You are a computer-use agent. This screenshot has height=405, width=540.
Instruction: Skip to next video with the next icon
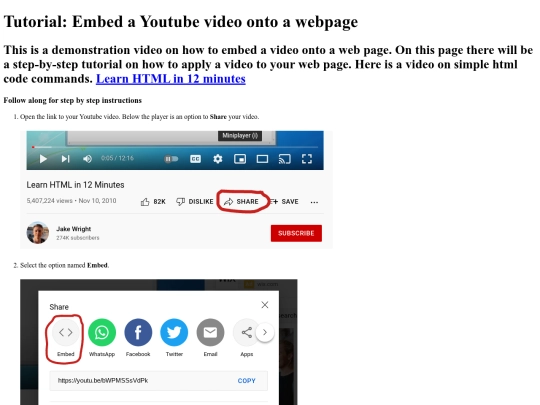[x=65, y=159]
